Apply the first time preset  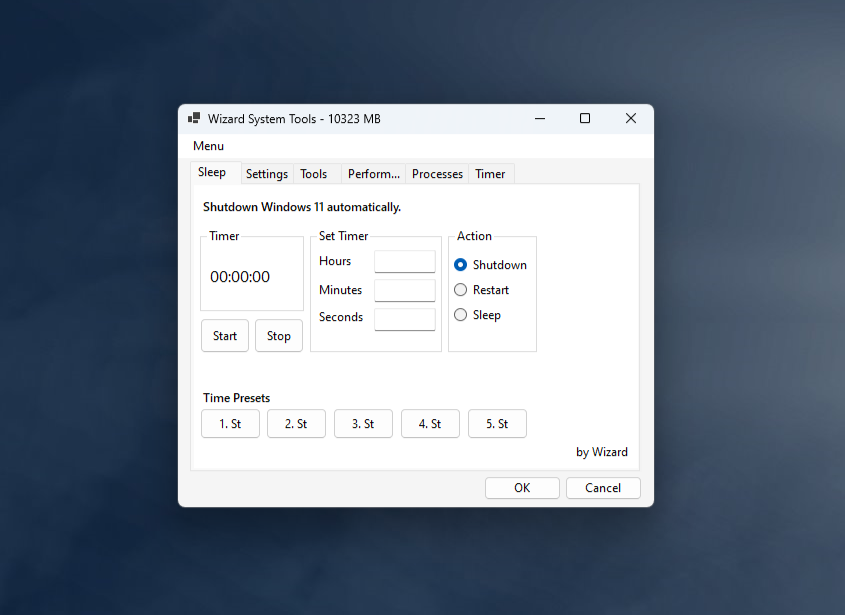coord(230,423)
